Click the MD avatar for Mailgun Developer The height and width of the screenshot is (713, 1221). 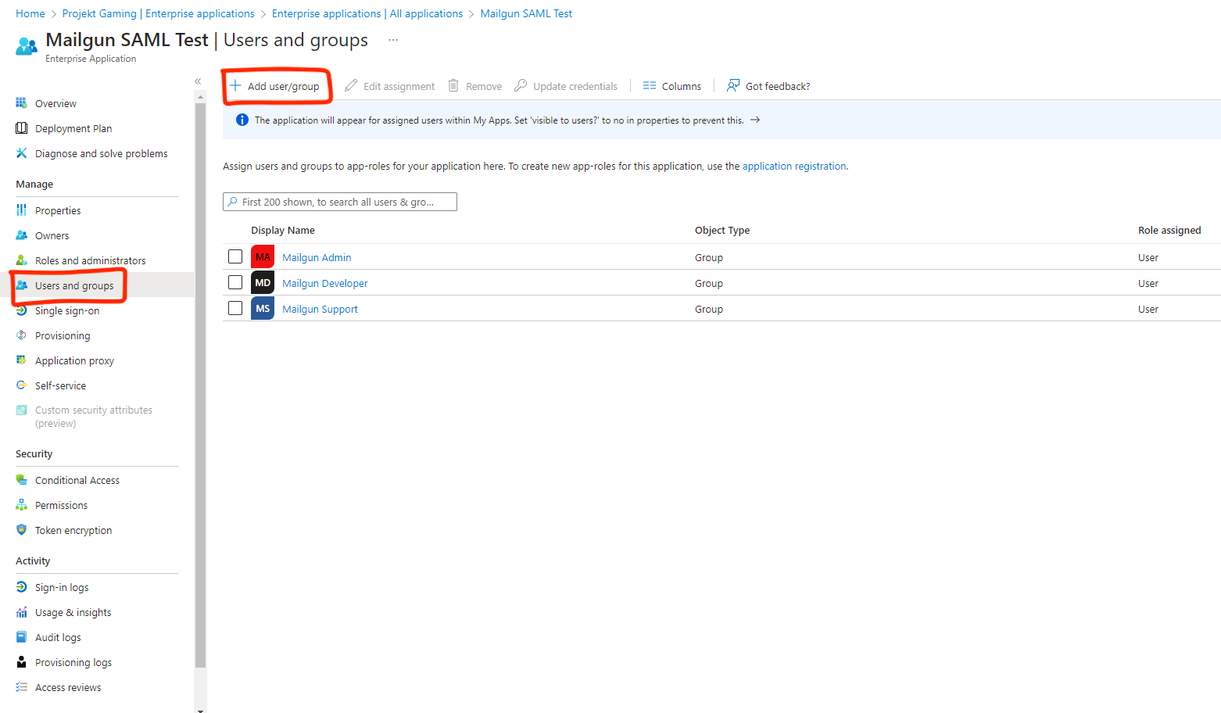(262, 283)
